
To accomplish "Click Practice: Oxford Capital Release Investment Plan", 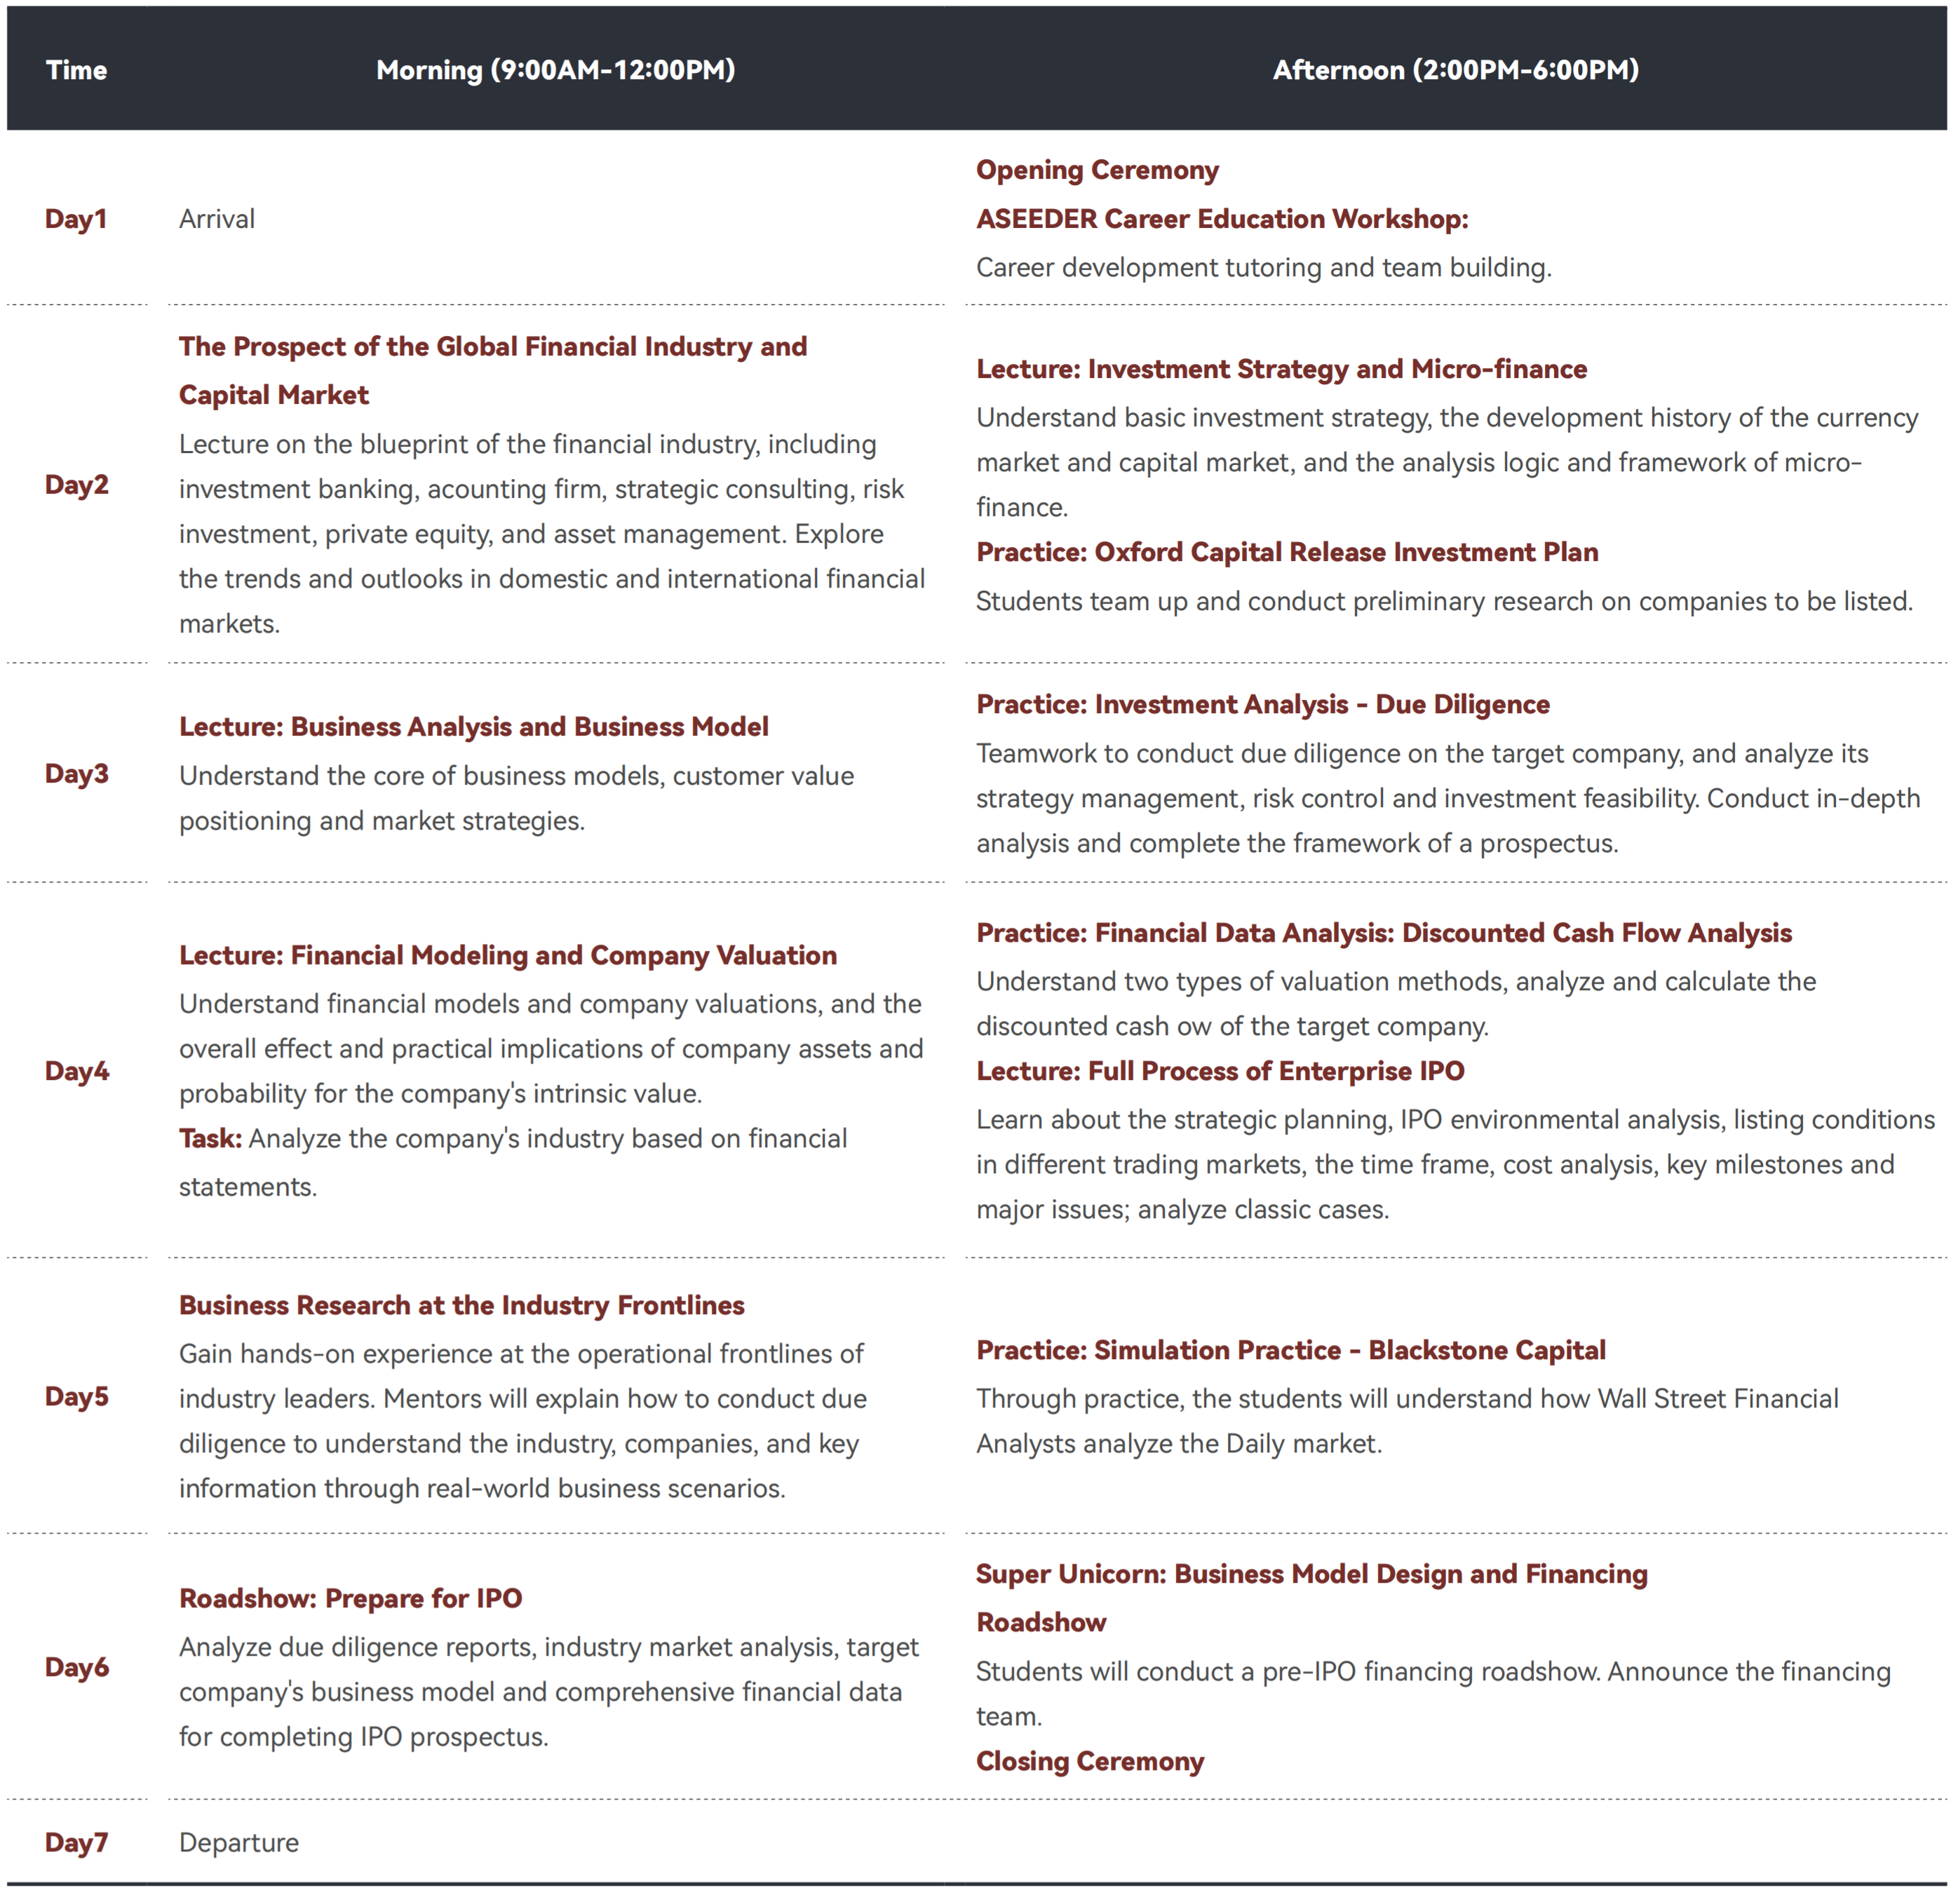I will (x=1286, y=552).
